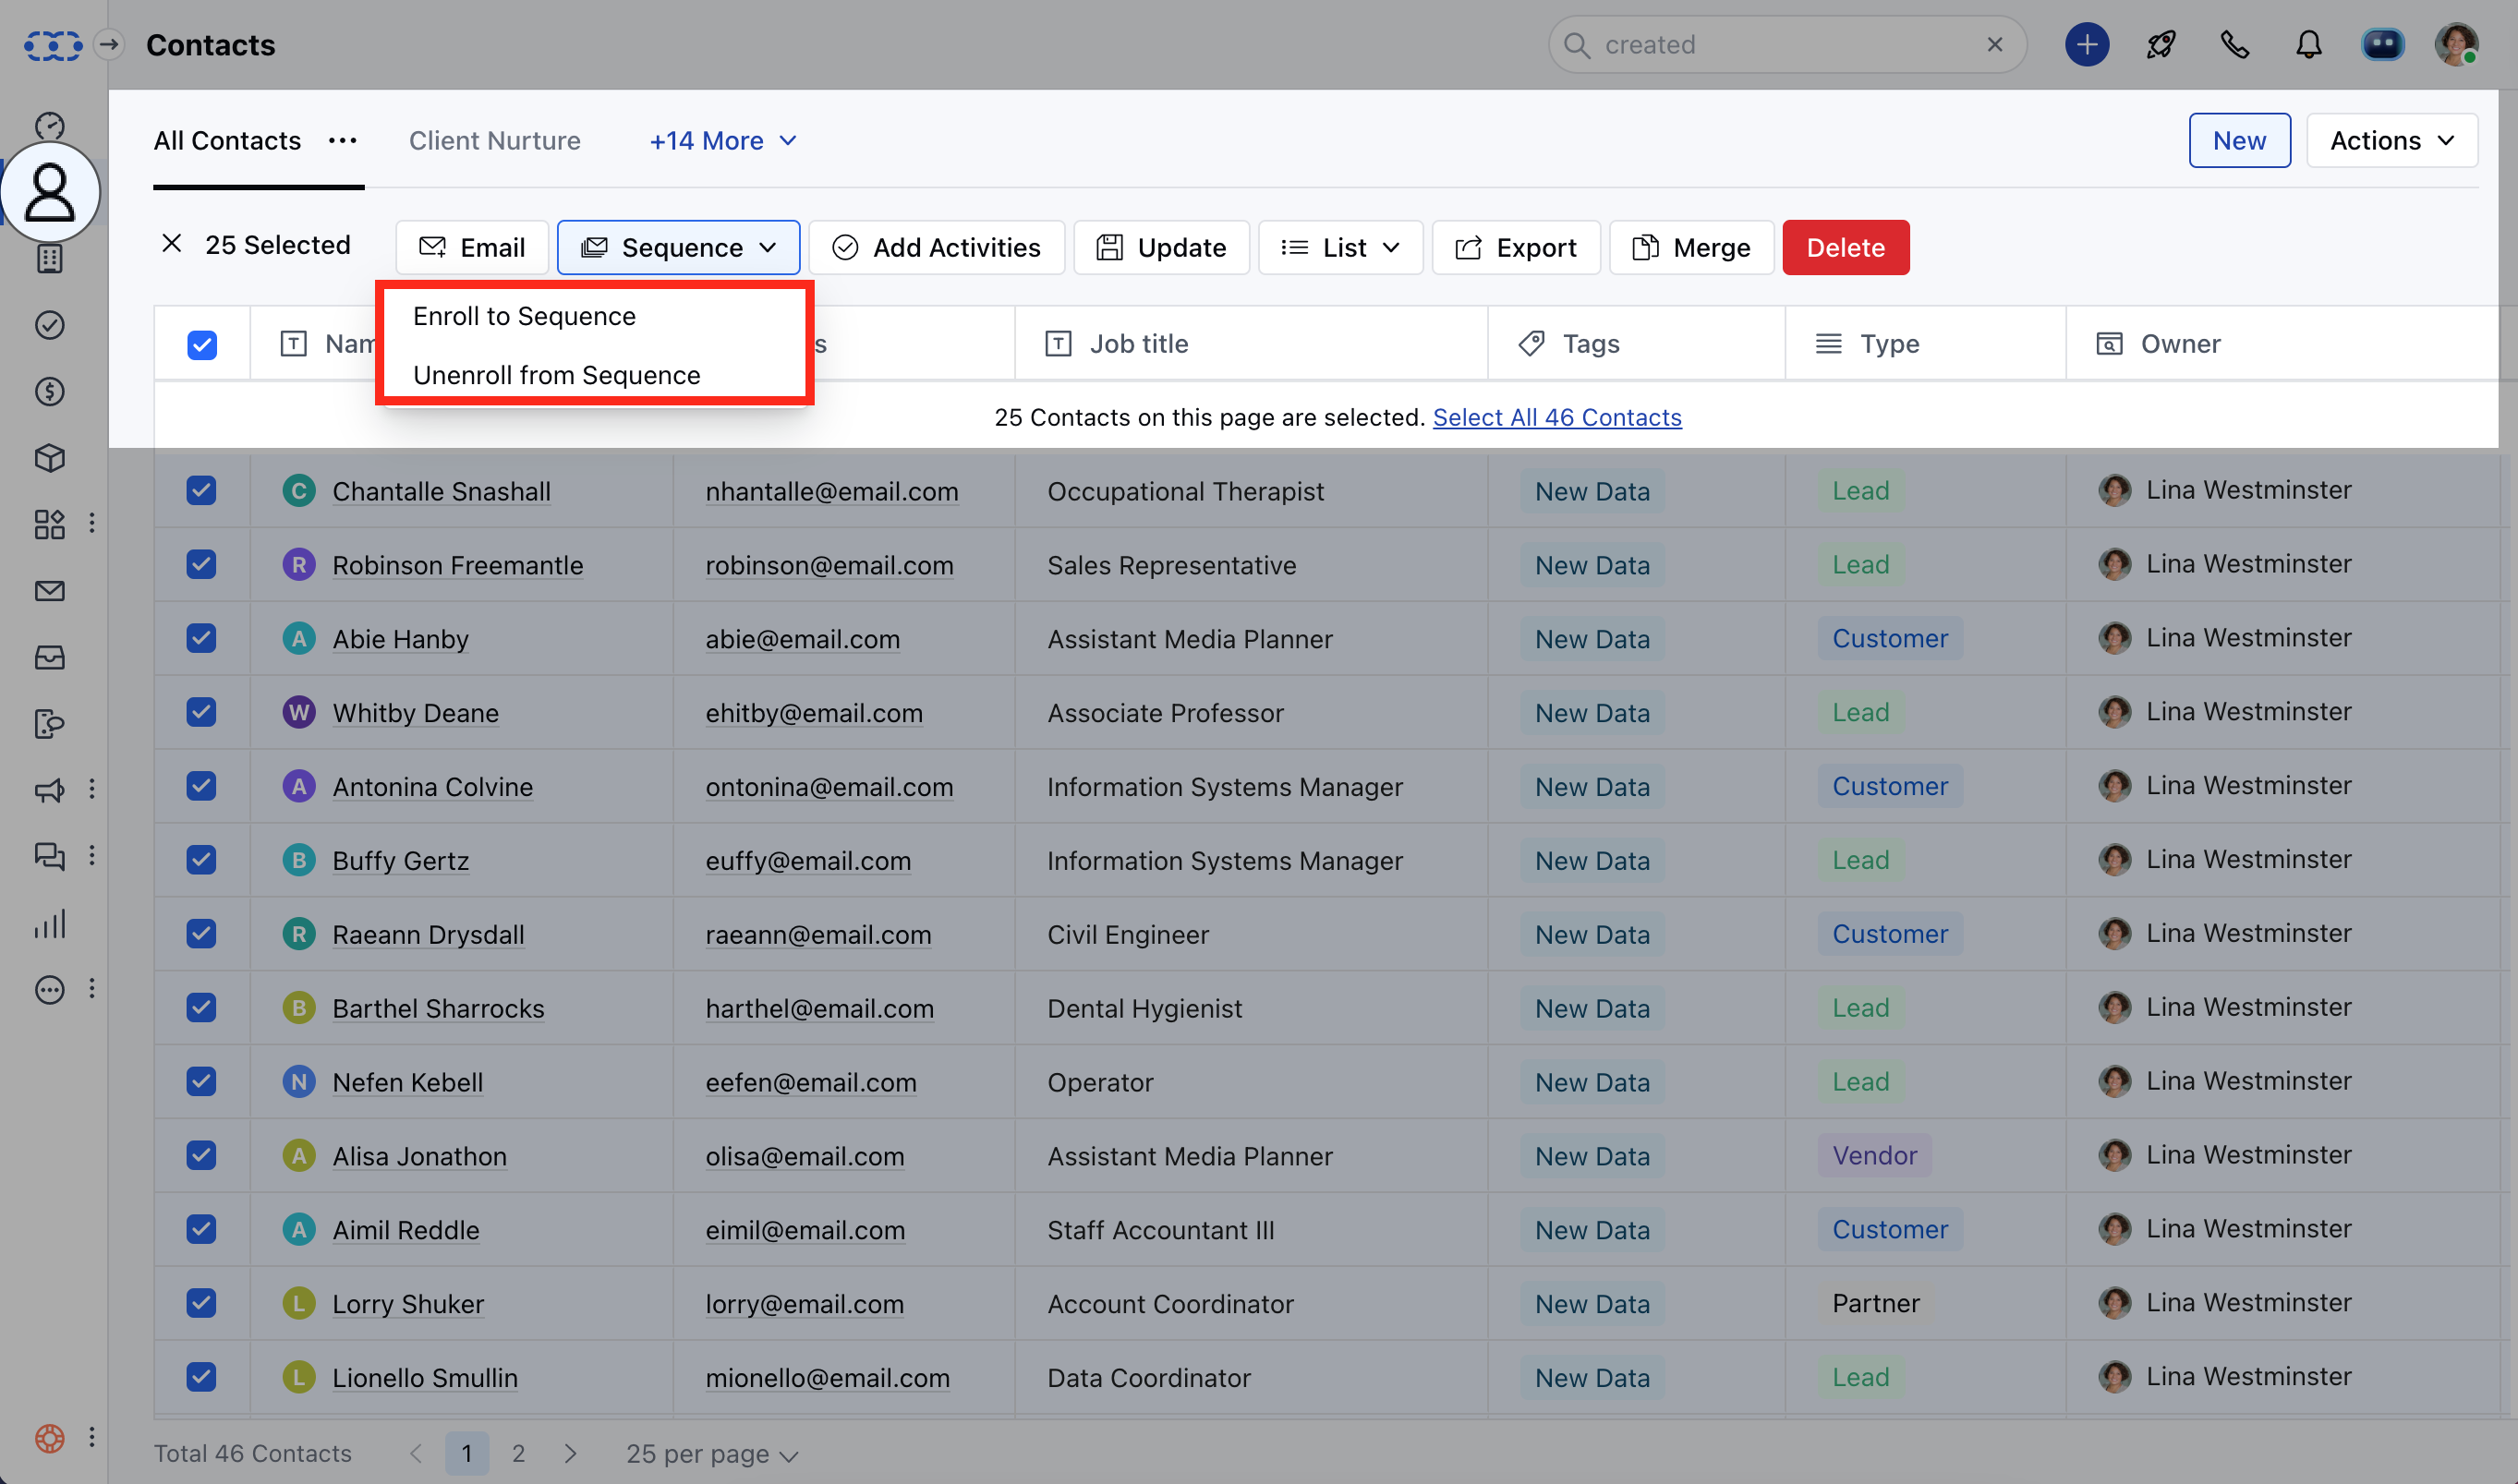Uncheck Raeann Drysdall's row checkbox
This screenshot has height=1484, width=2518.
pos(201,935)
